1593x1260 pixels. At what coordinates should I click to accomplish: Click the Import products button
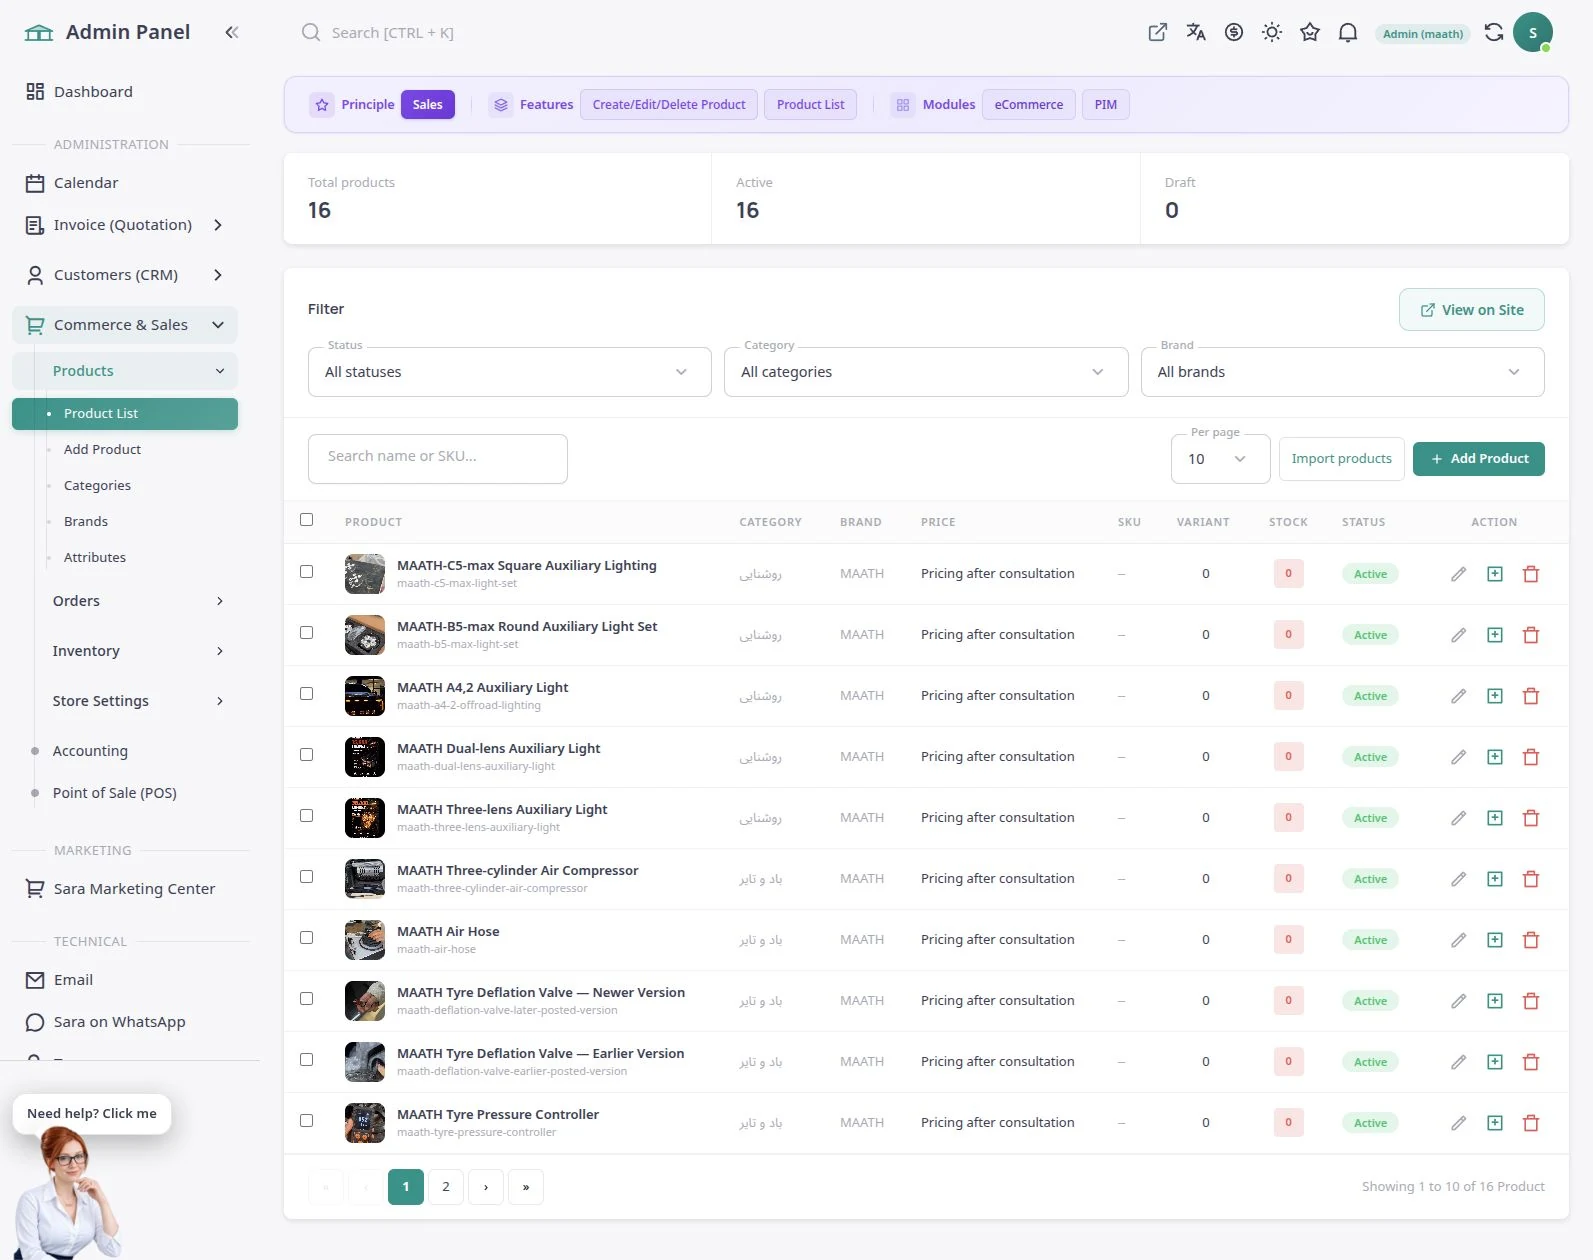tap(1342, 459)
